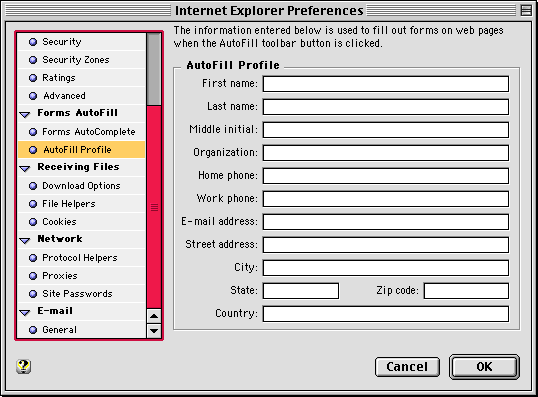
Task: Cancel the preferences dialog
Action: (407, 367)
